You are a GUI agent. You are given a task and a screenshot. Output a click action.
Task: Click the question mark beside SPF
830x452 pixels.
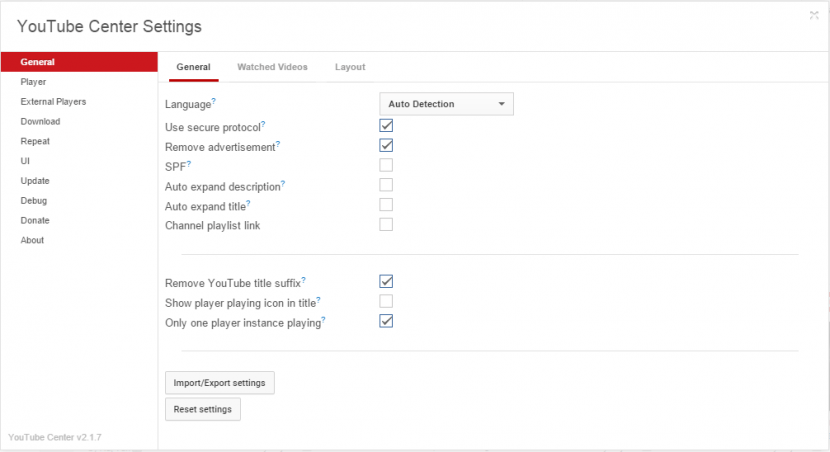[x=189, y=164]
